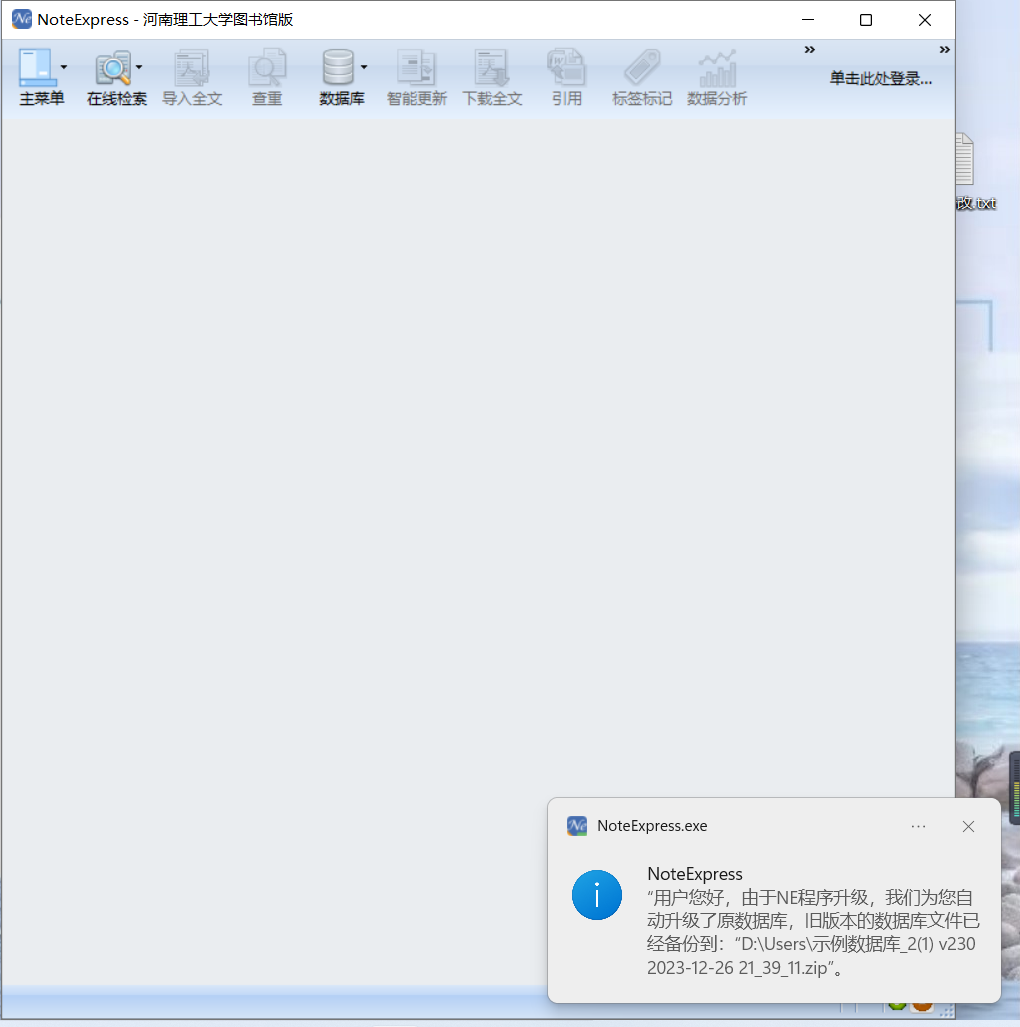Viewport: 1020px width, 1027px height.
Task: Expand the far-right » overflow chevron
Action: (x=944, y=50)
